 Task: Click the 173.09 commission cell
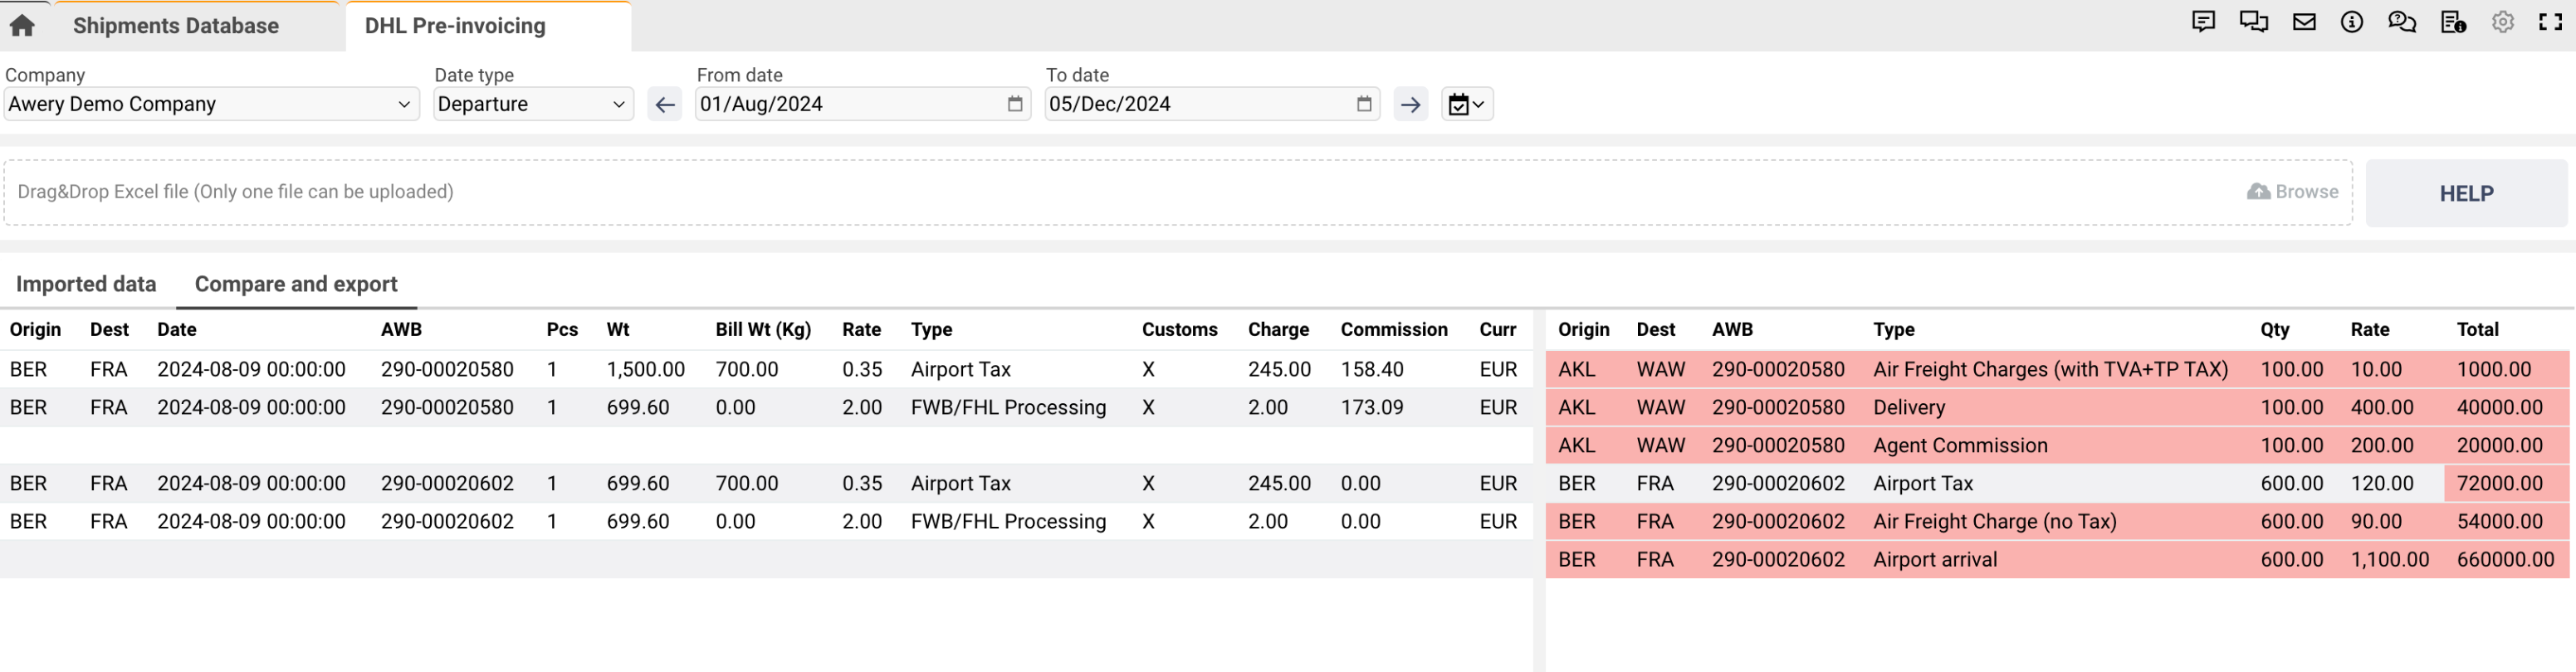[1372, 407]
